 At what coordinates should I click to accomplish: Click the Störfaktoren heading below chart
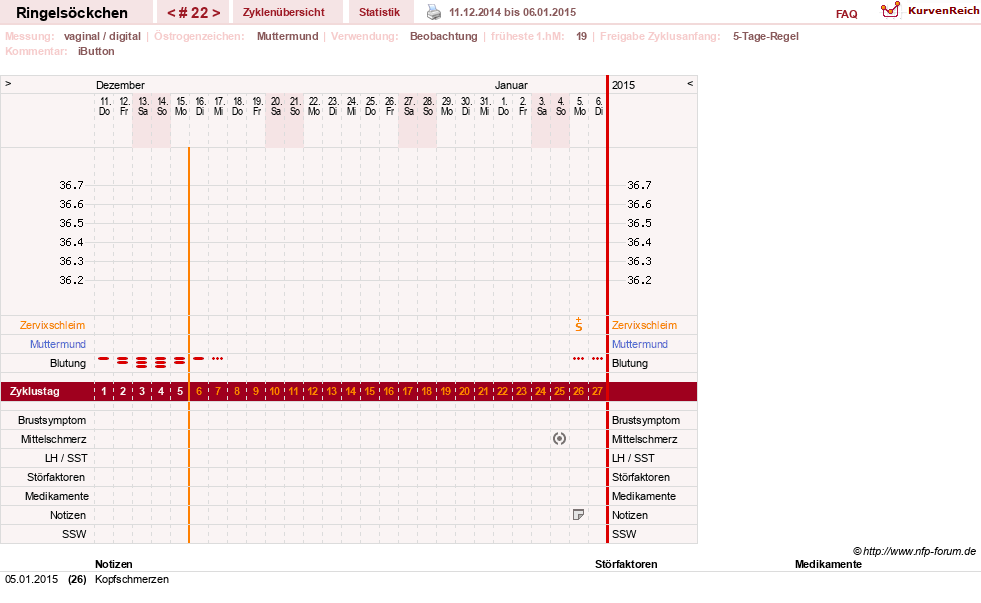tap(626, 564)
